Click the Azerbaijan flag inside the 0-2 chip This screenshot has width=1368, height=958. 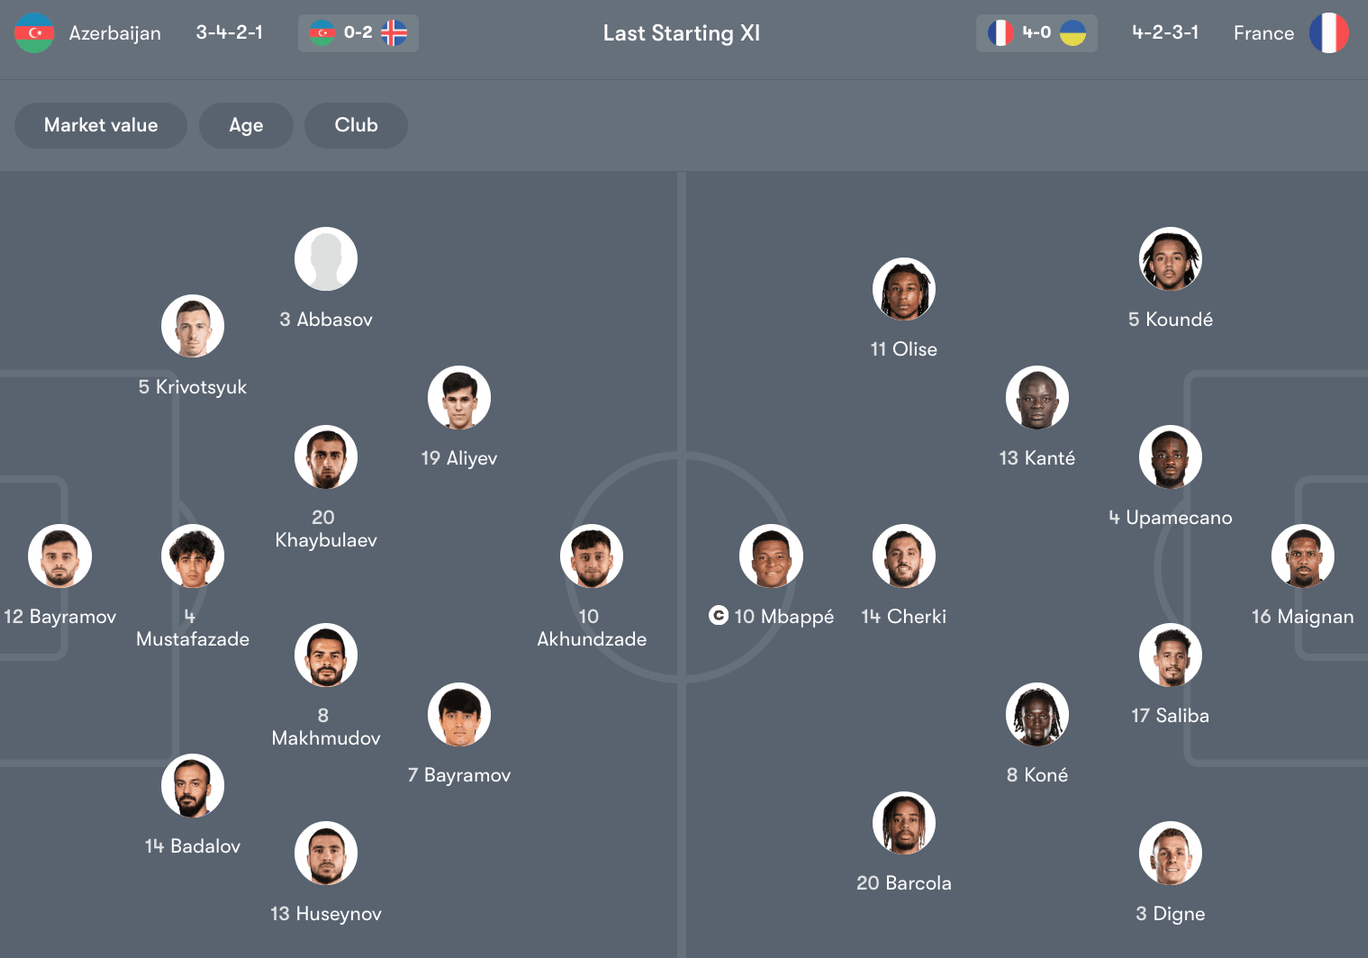click(x=322, y=32)
